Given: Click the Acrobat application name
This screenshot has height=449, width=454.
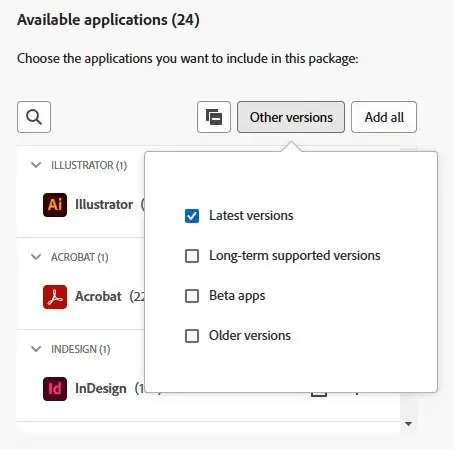Looking at the screenshot, I should [98, 296].
